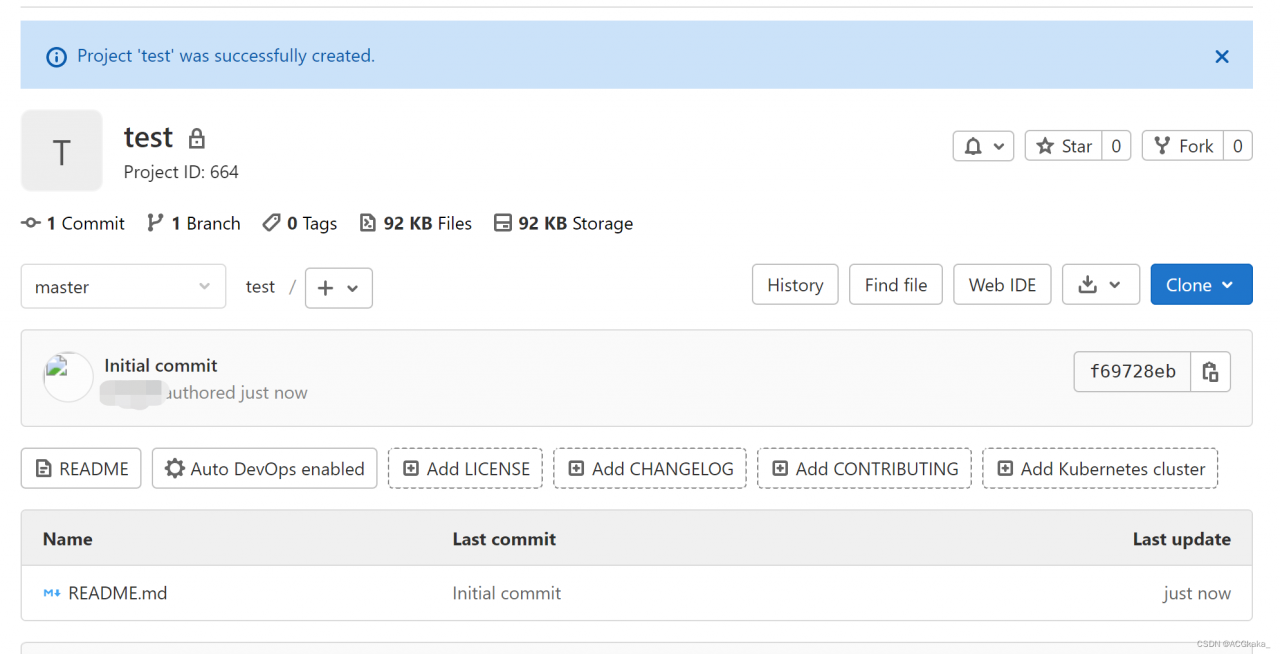The width and height of the screenshot is (1280, 654).
Task: Expand the Clone options
Action: 1200,285
